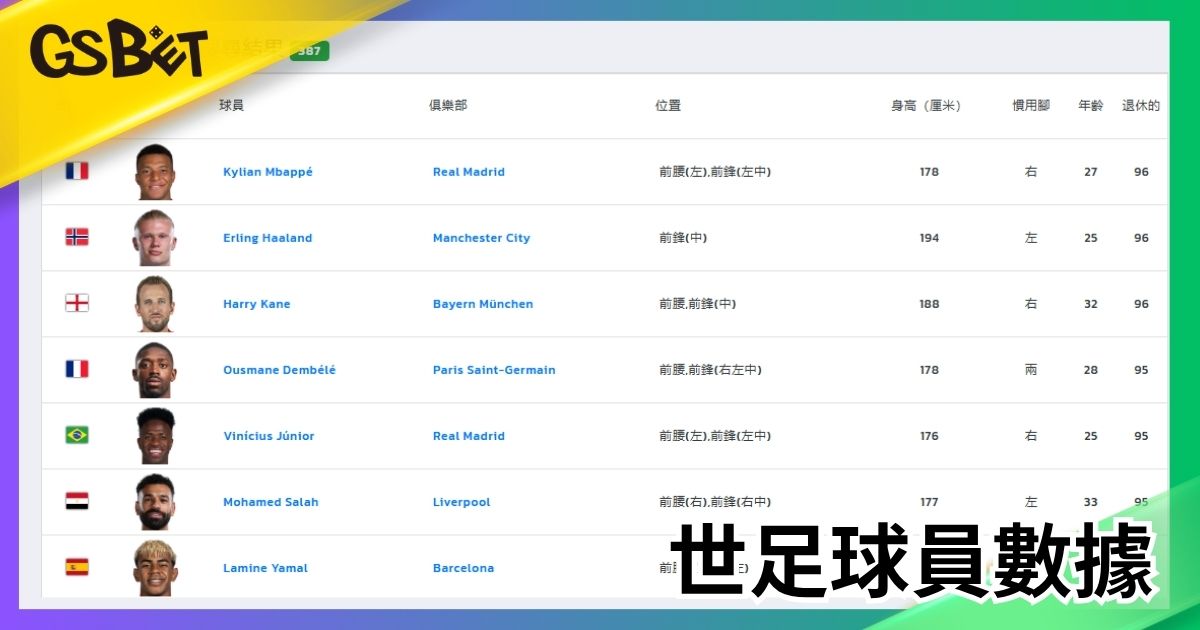Click Kylian Mbappé's portrait photo
The image size is (1200, 630).
(x=155, y=172)
